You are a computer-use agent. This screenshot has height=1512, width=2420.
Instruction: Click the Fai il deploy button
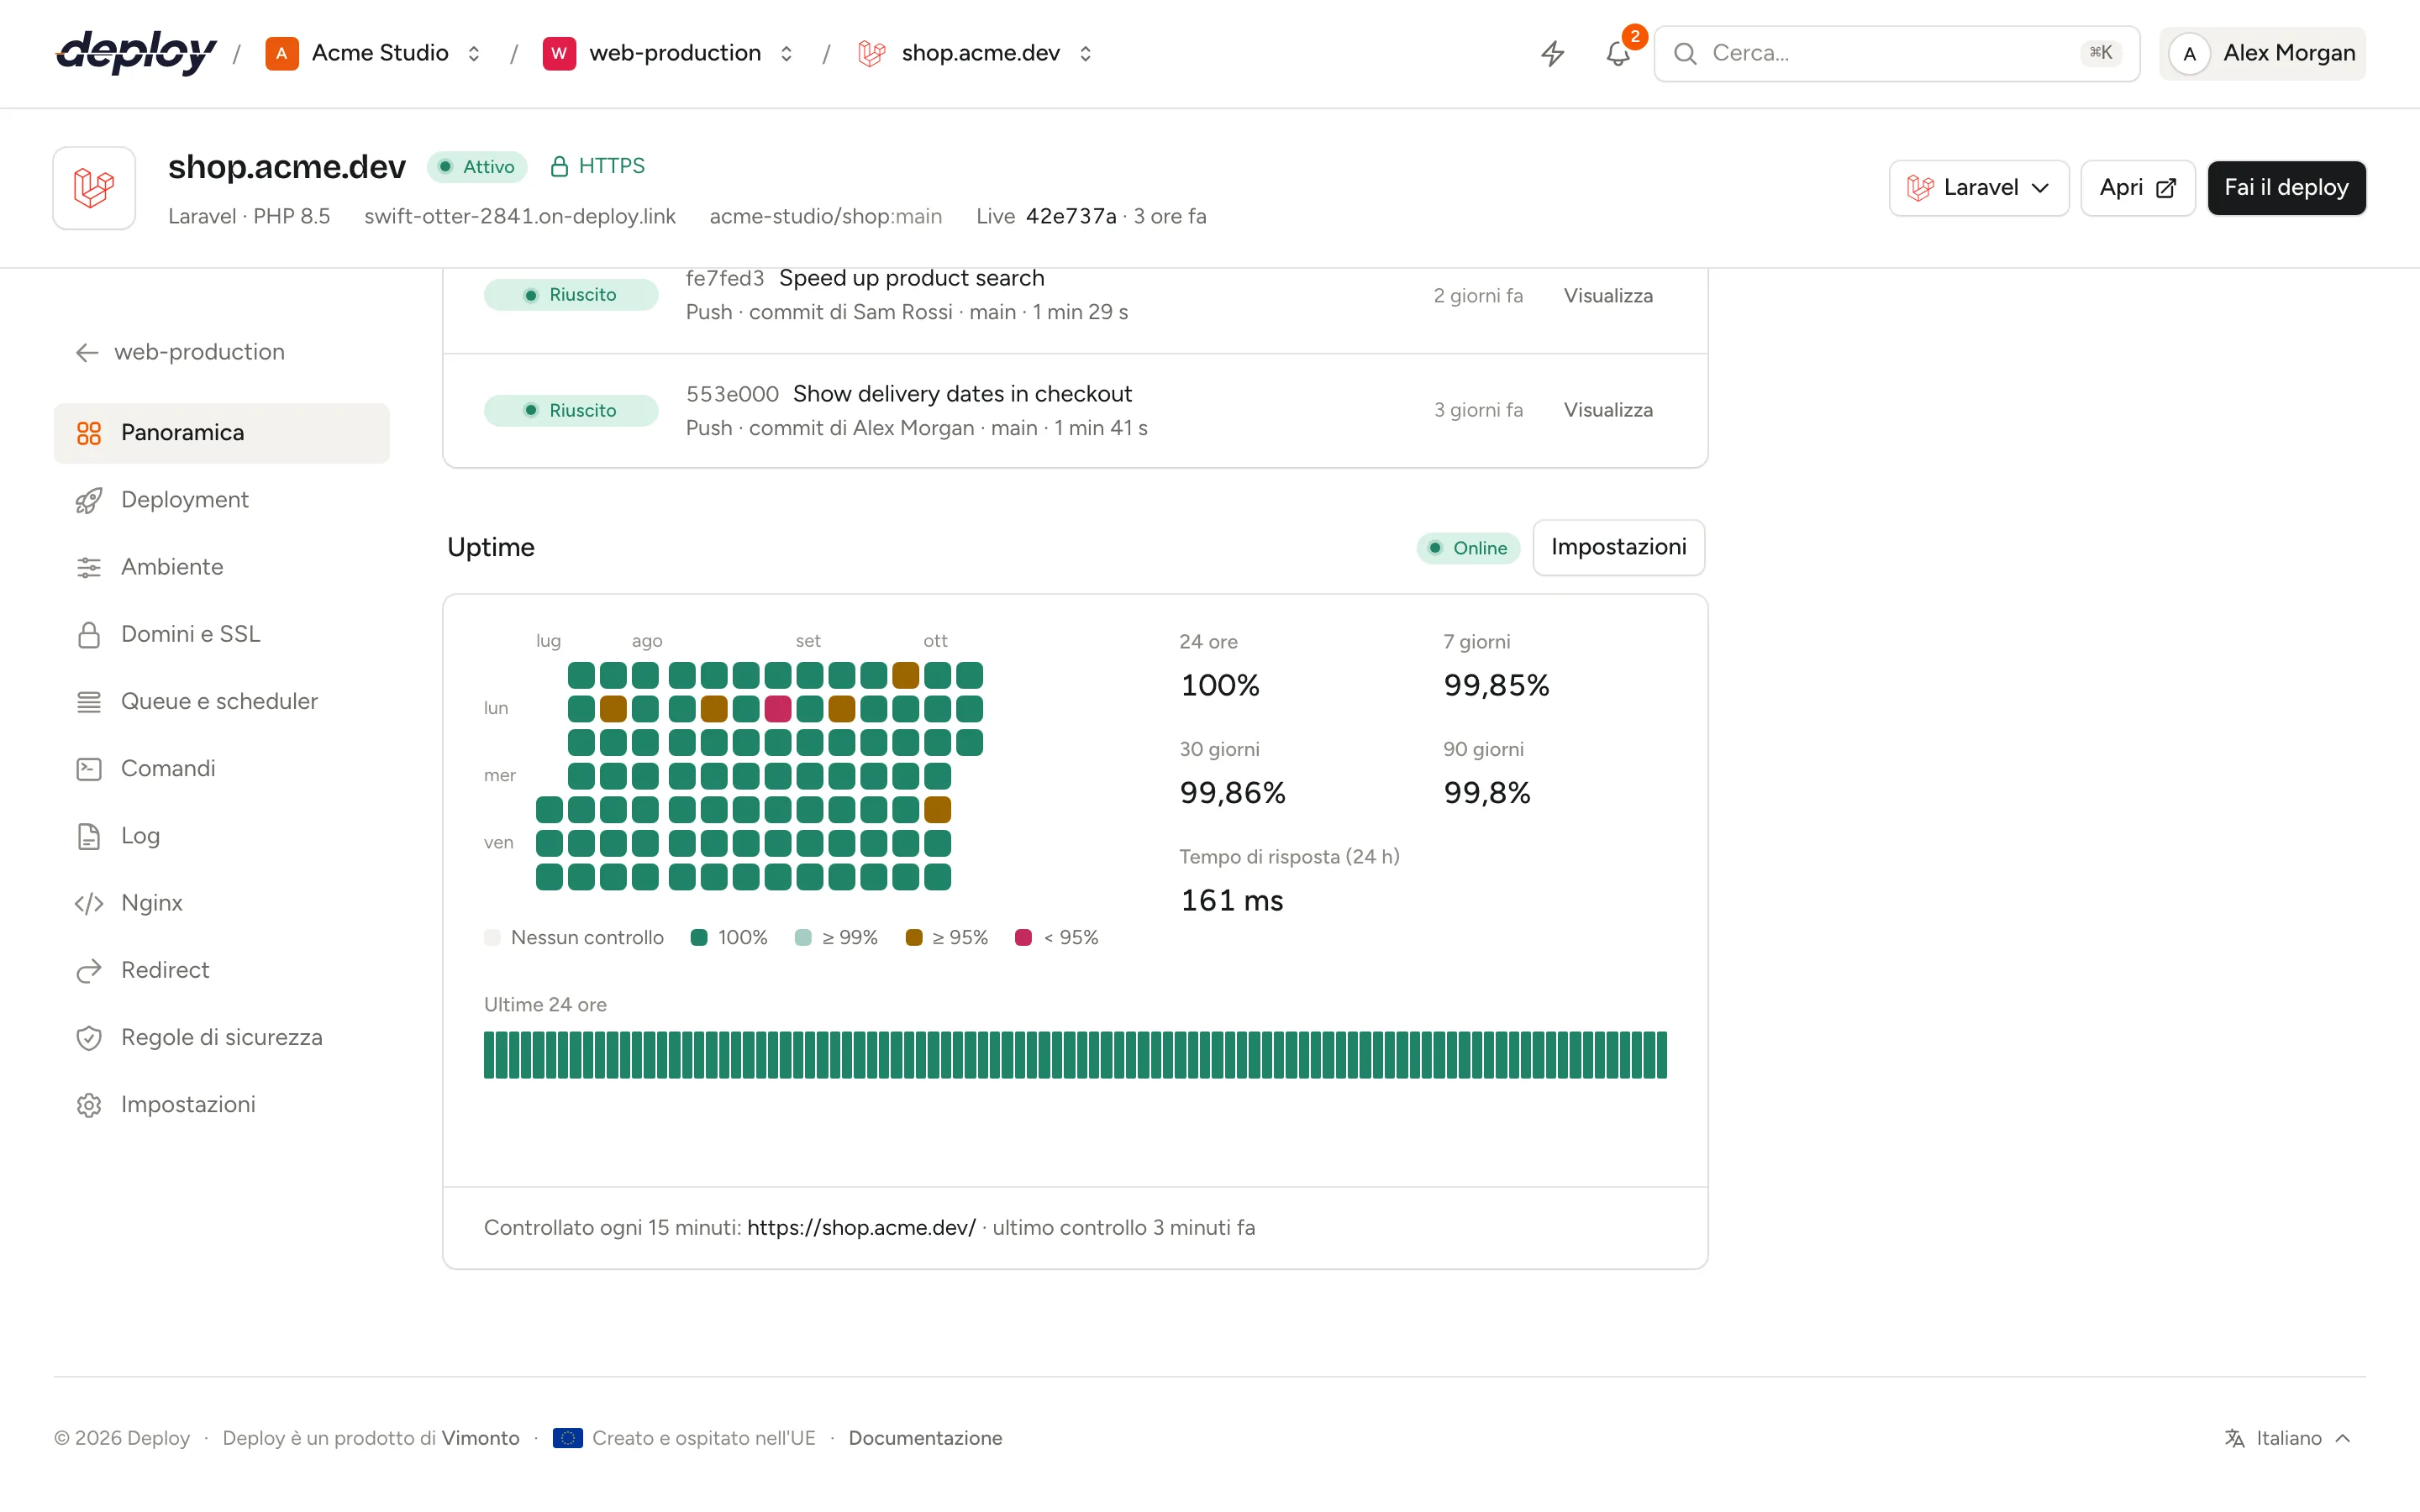2286,188
